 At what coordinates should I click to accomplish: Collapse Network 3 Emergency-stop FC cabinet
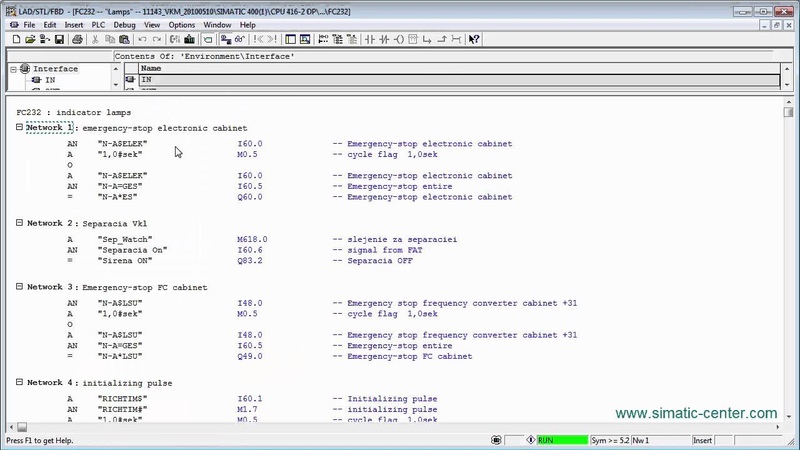[19, 287]
